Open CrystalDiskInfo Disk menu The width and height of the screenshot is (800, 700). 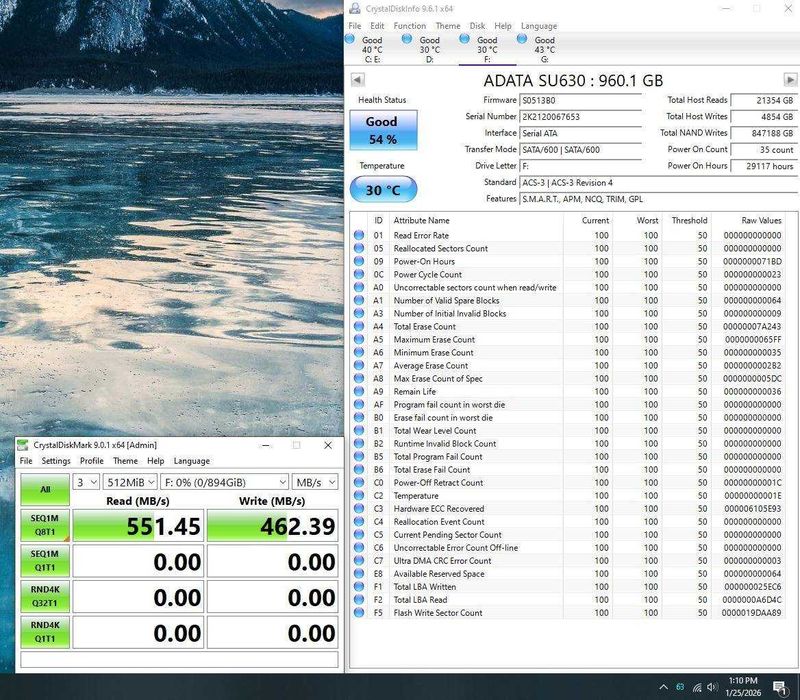point(478,26)
